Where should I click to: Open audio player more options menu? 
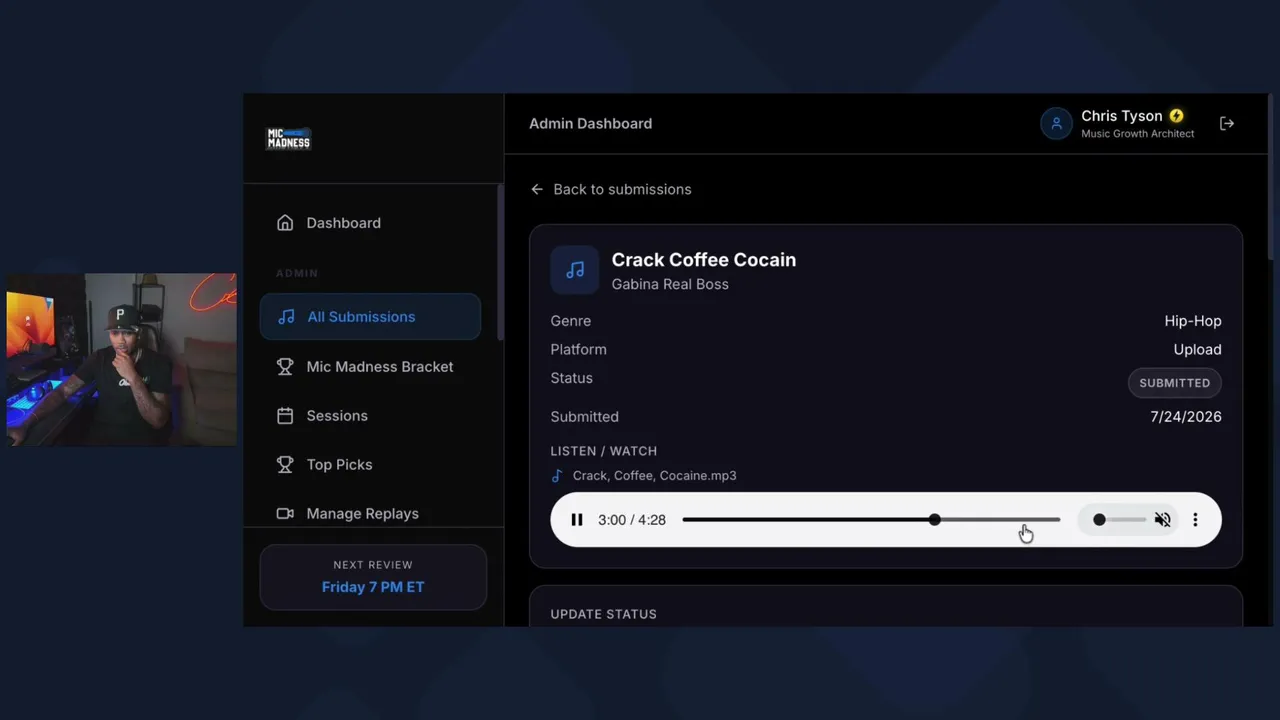[x=1195, y=520]
